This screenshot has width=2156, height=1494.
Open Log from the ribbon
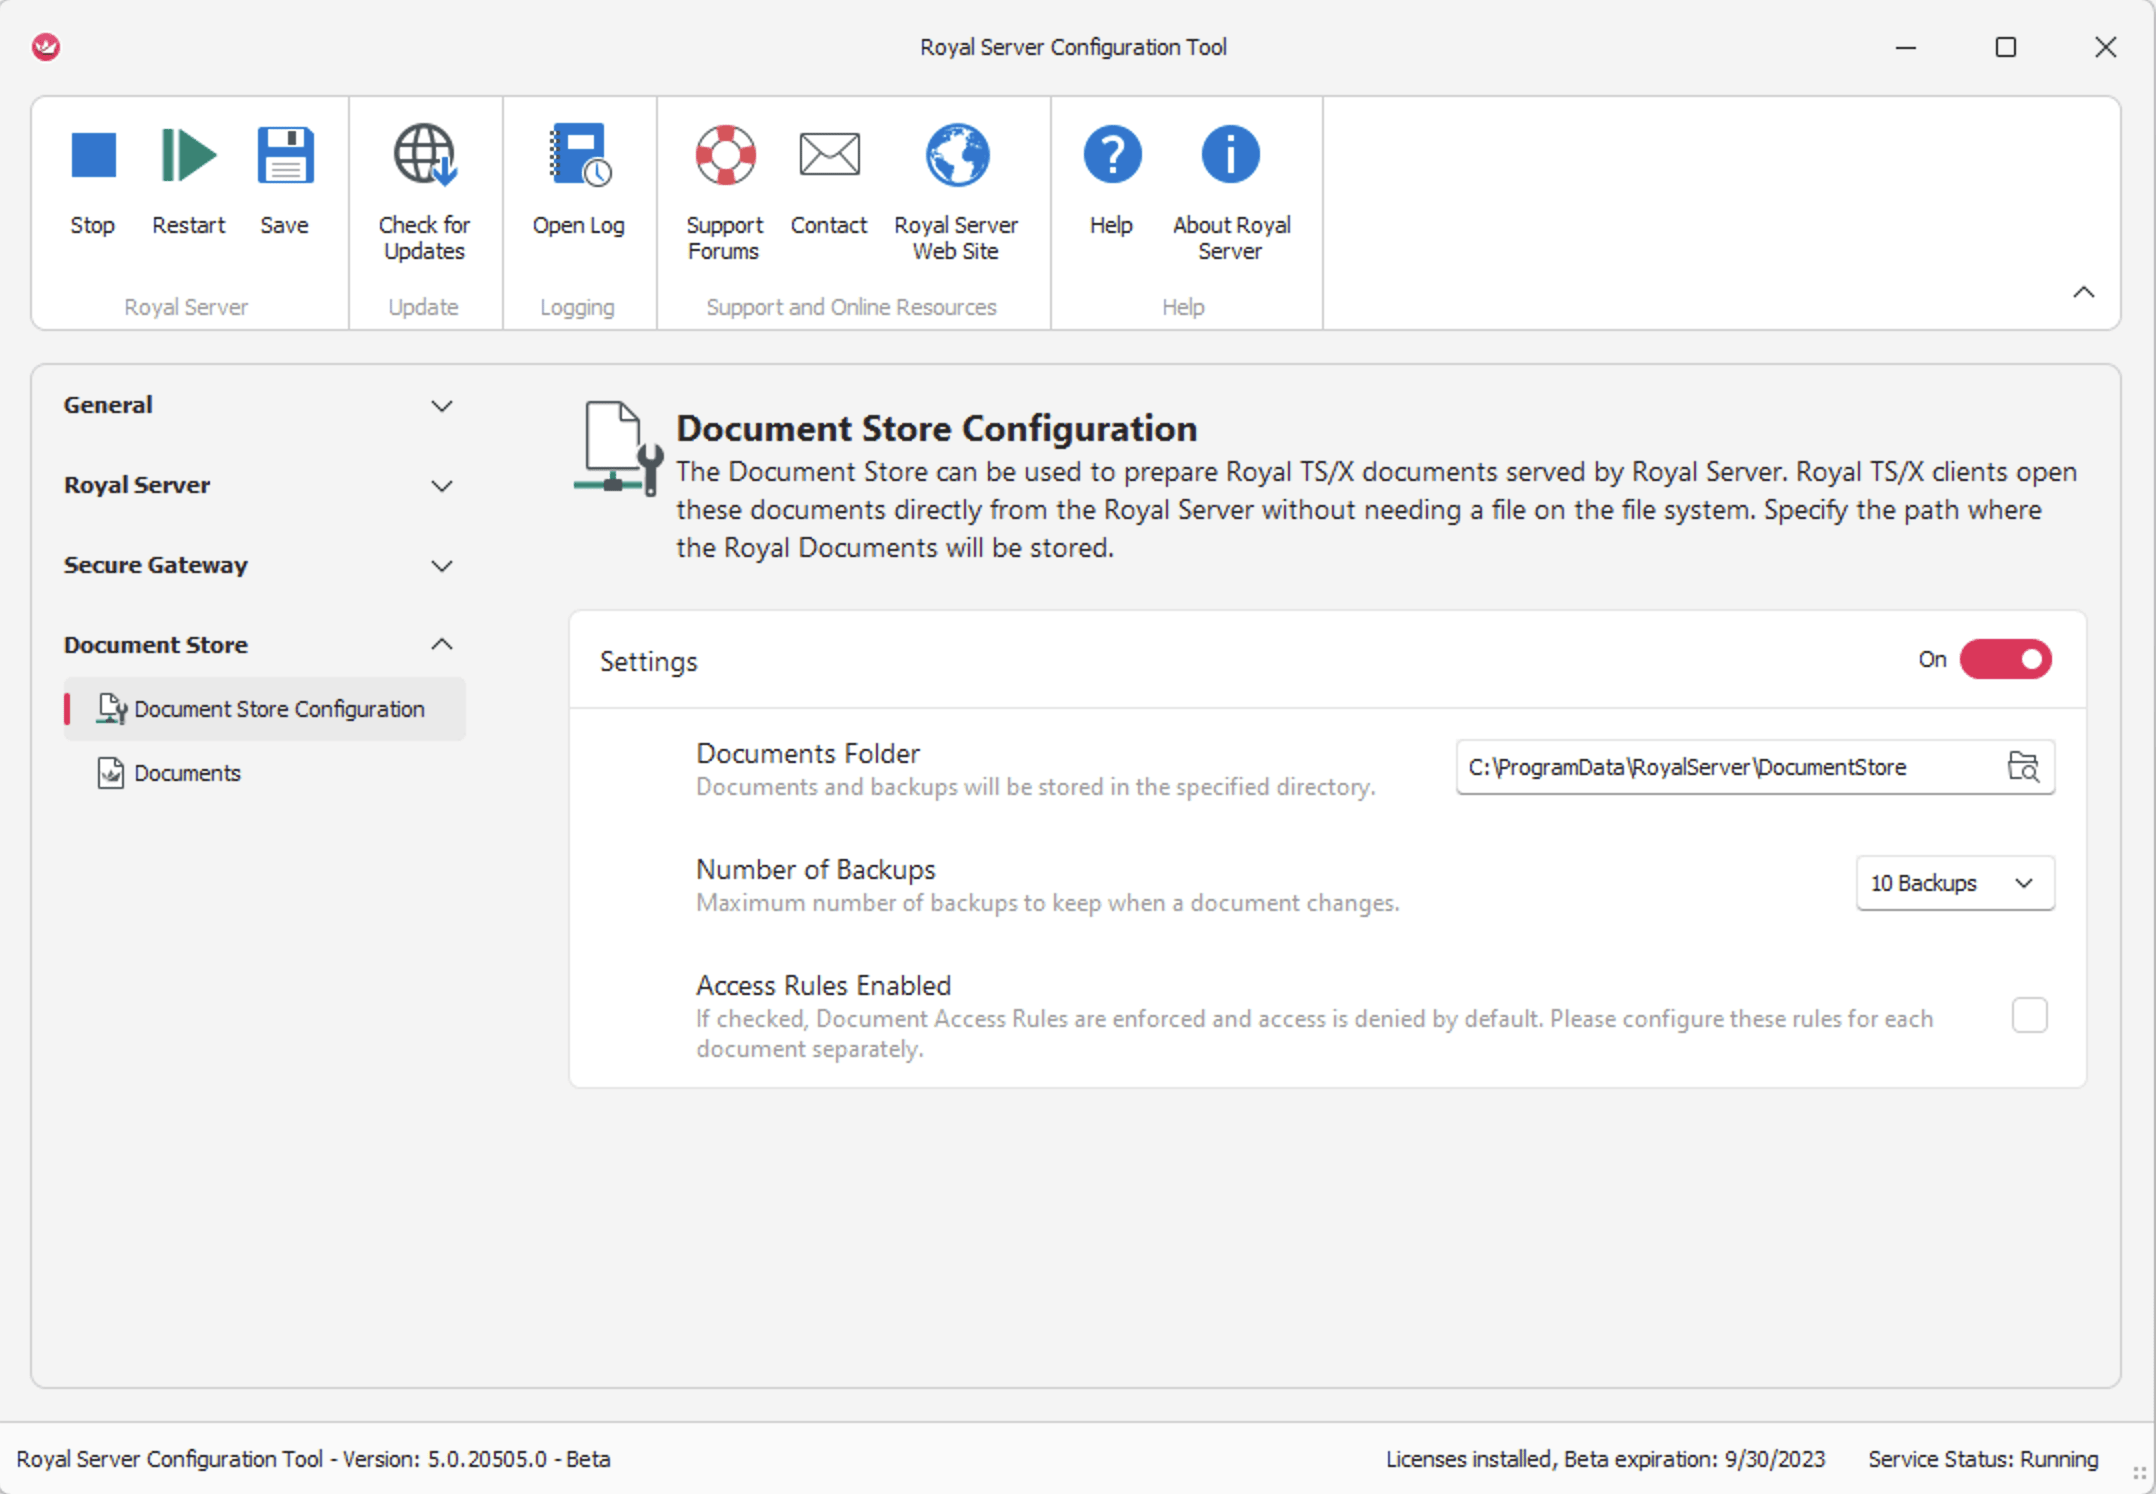[x=579, y=180]
